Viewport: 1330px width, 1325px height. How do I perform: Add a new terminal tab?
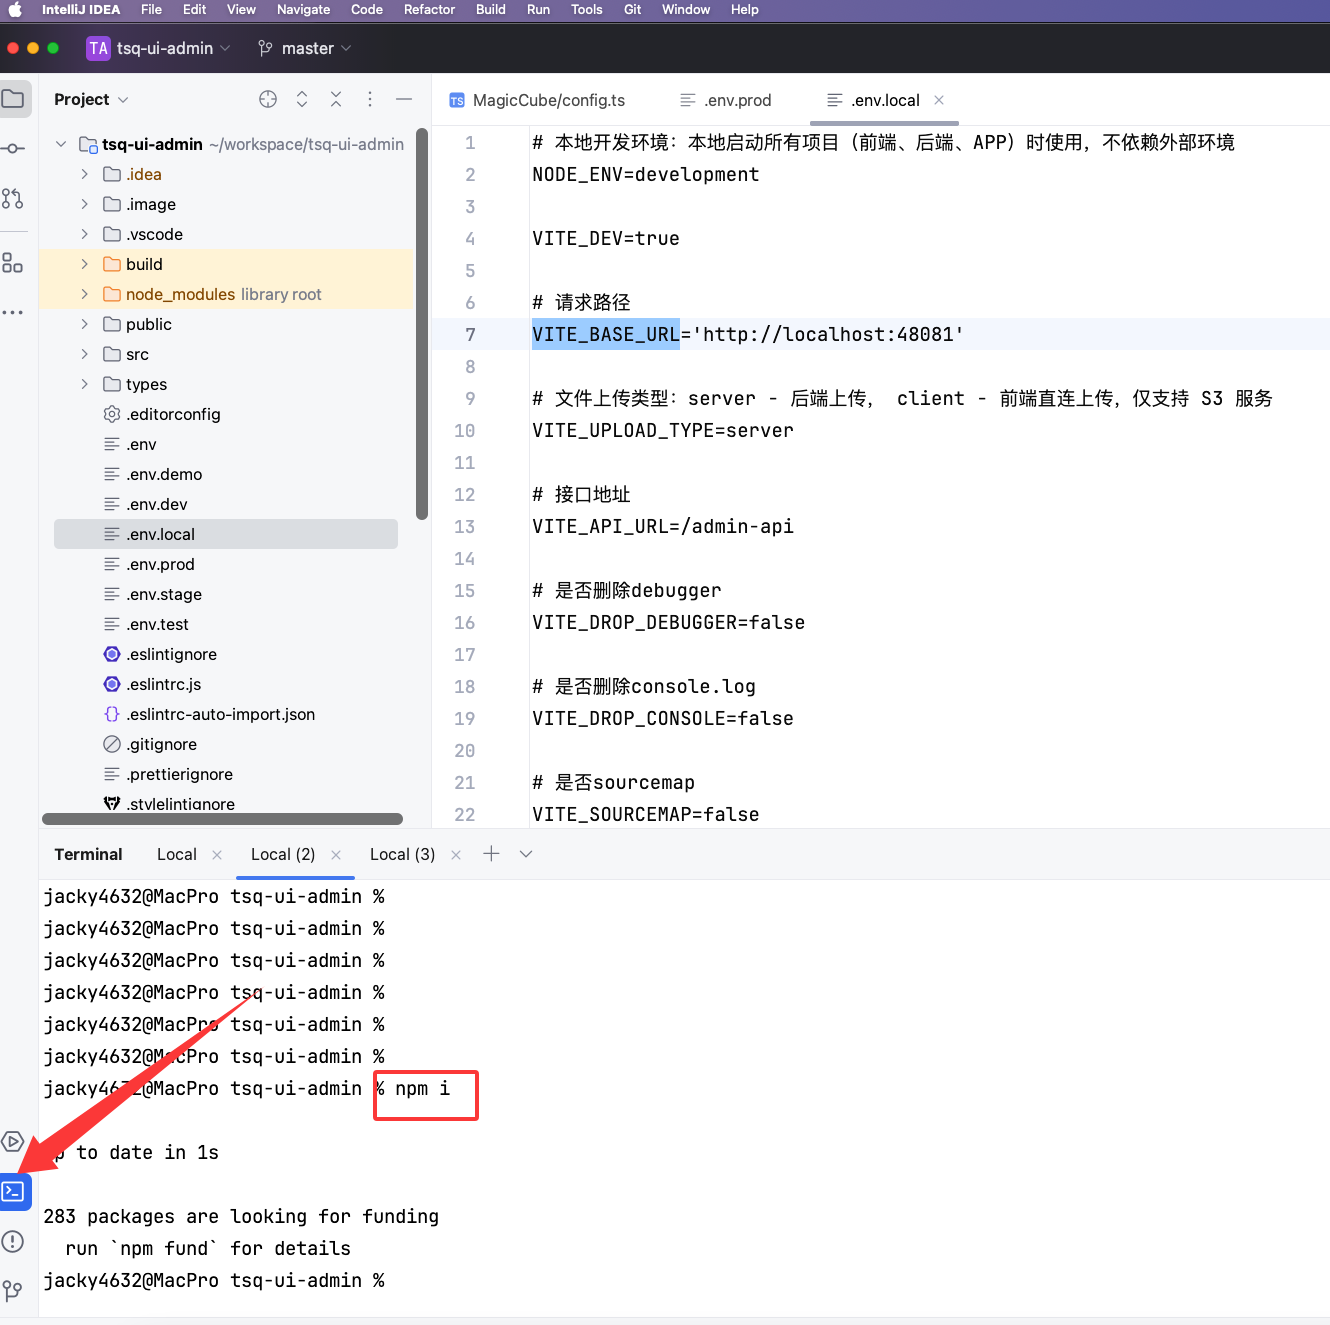pos(491,853)
